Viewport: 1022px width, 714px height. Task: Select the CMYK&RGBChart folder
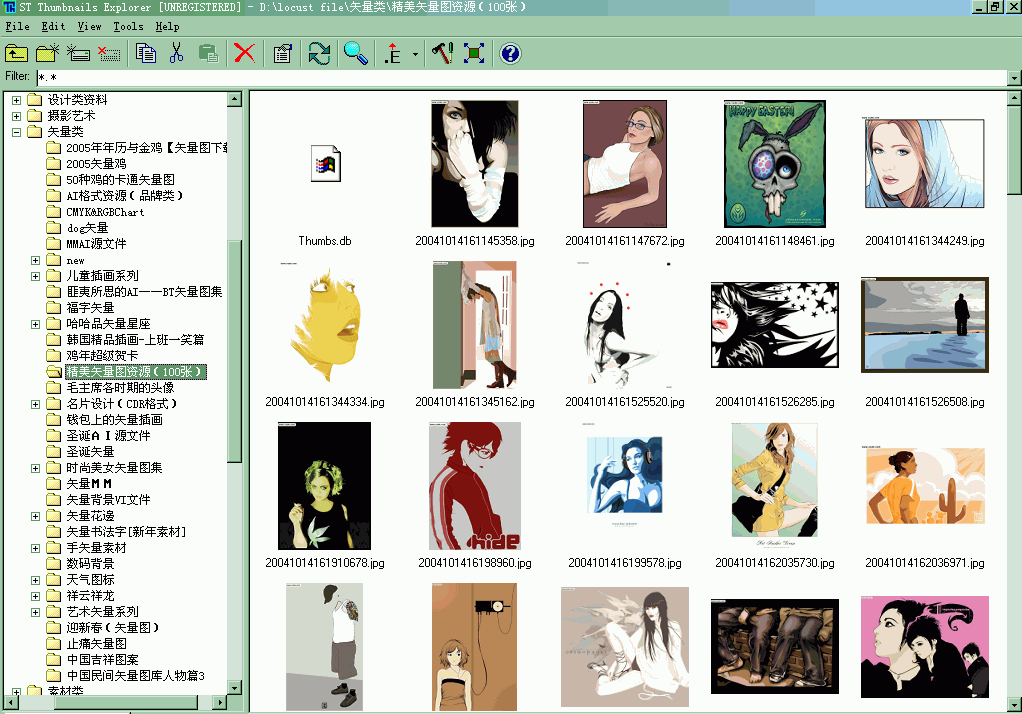(x=105, y=212)
